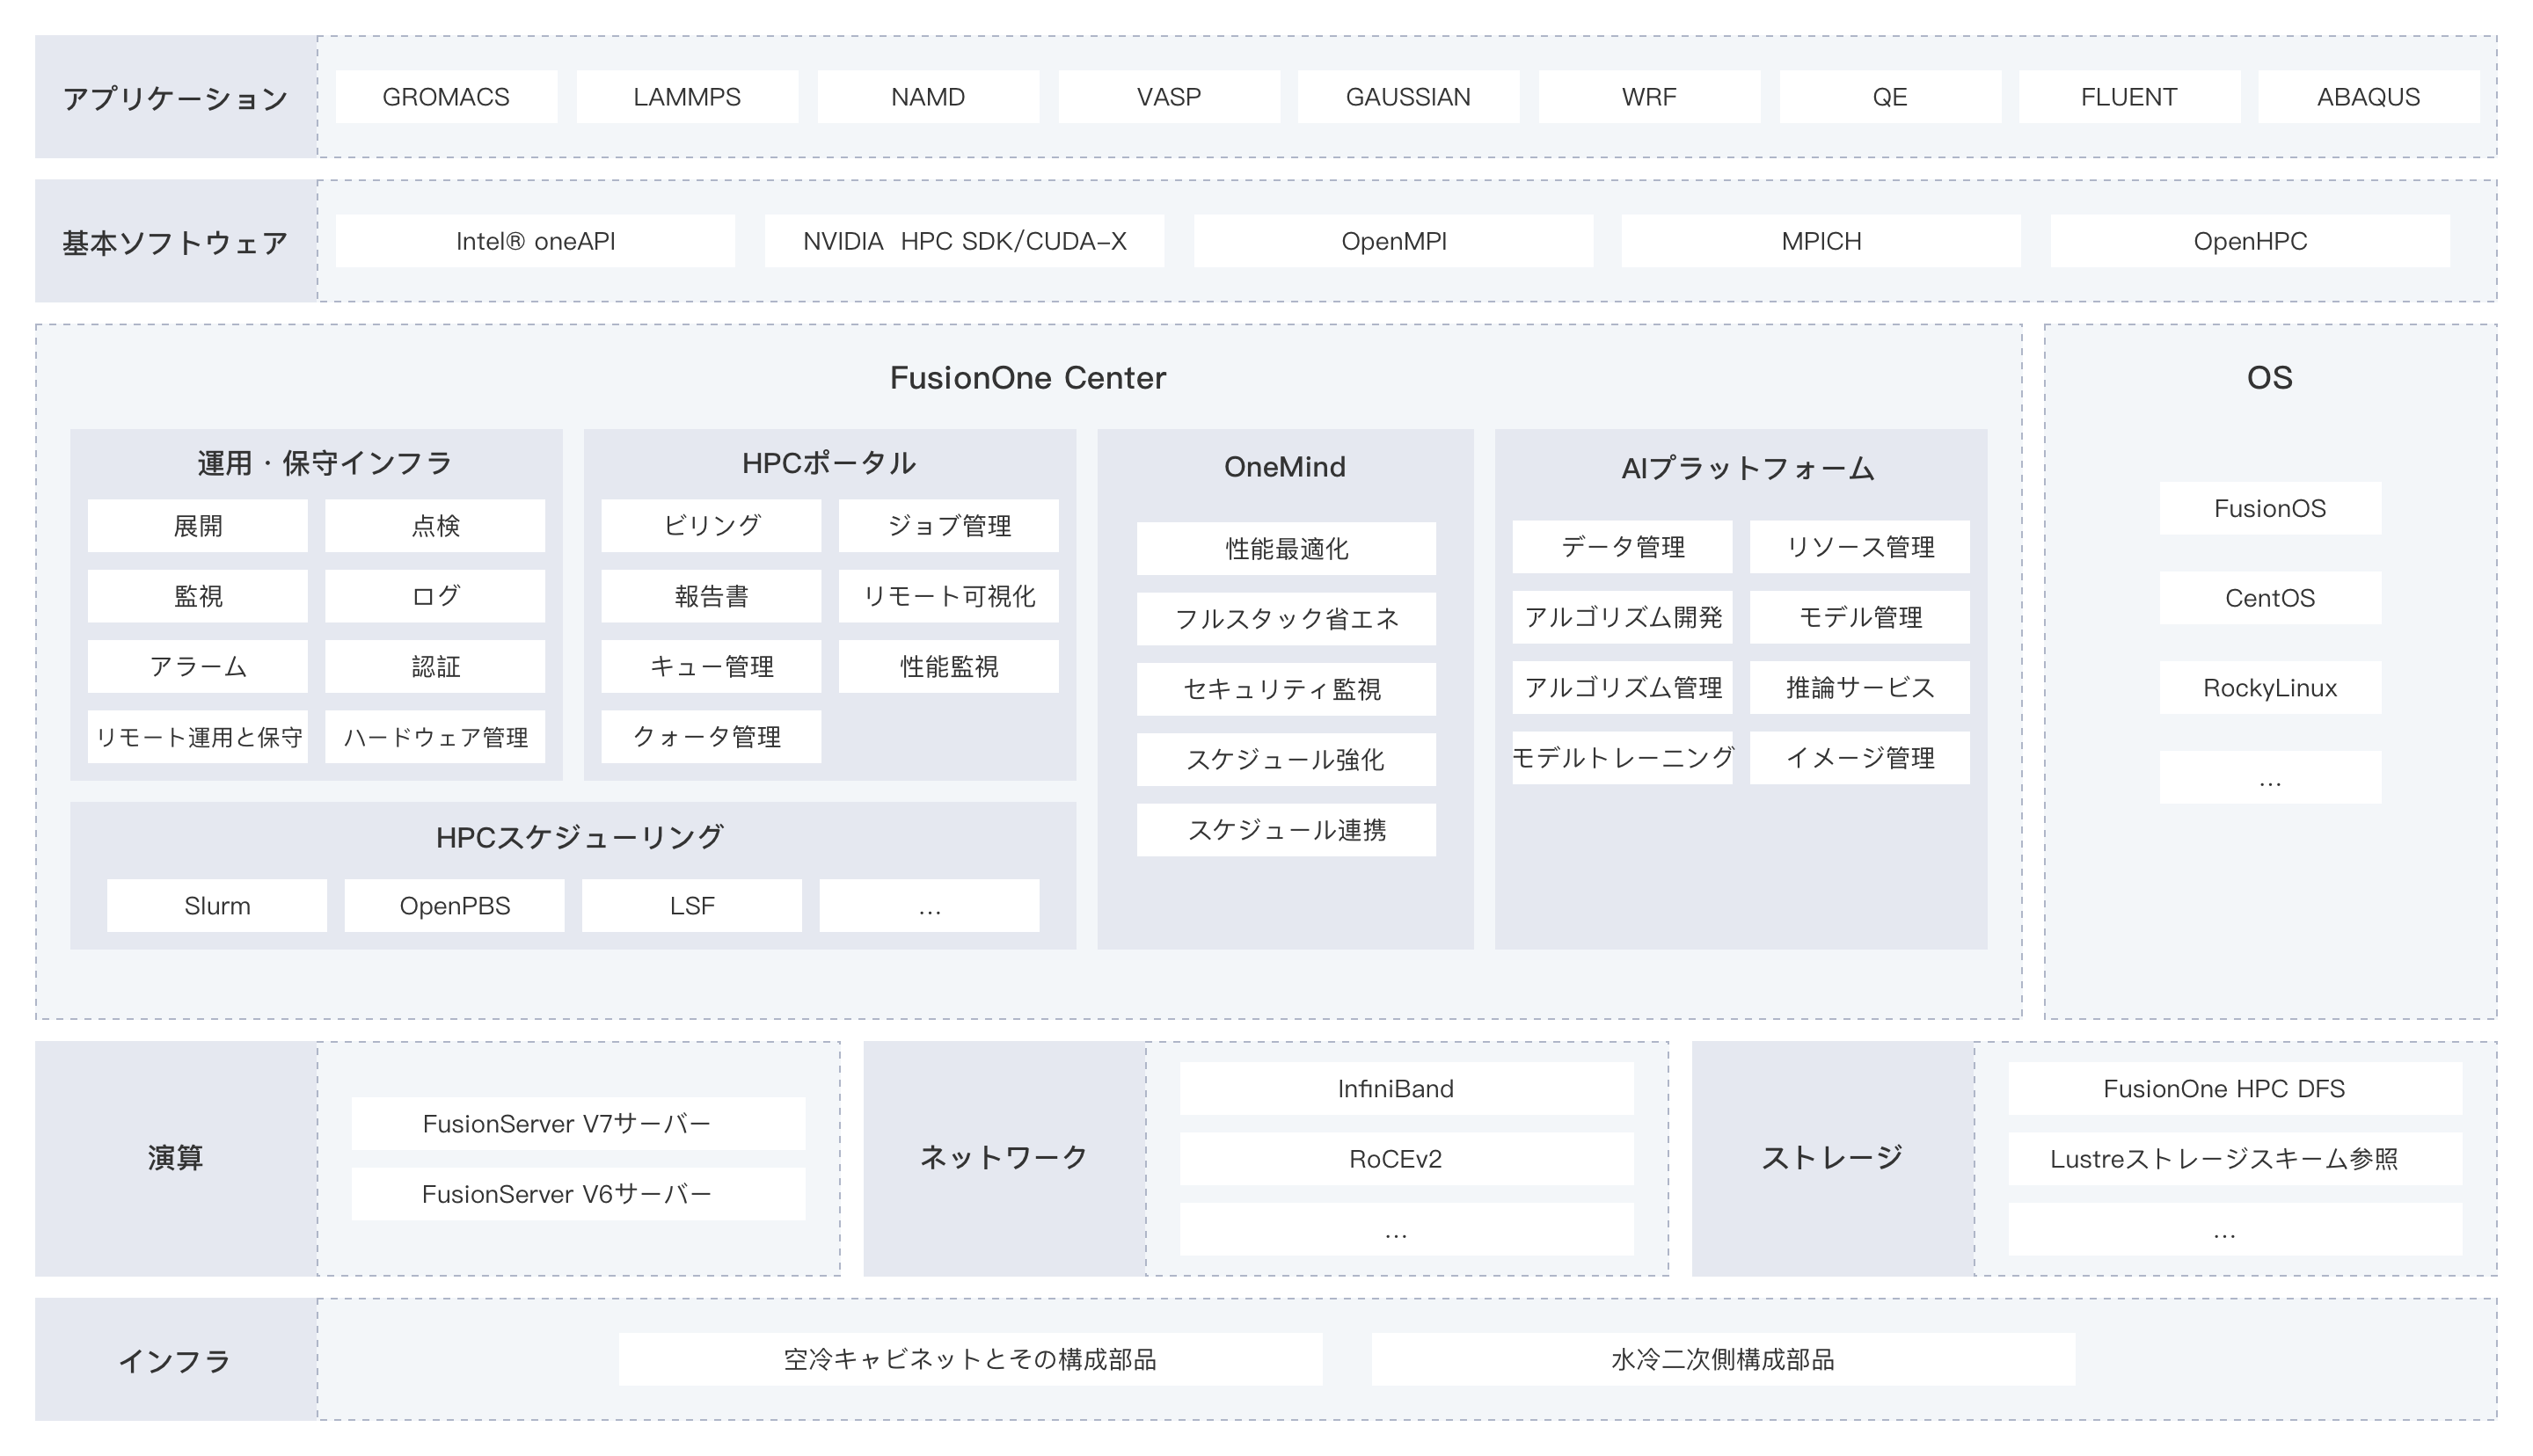Click the GAUSSIAN box
The width and height of the screenshot is (2533, 1456).
coord(1408,97)
